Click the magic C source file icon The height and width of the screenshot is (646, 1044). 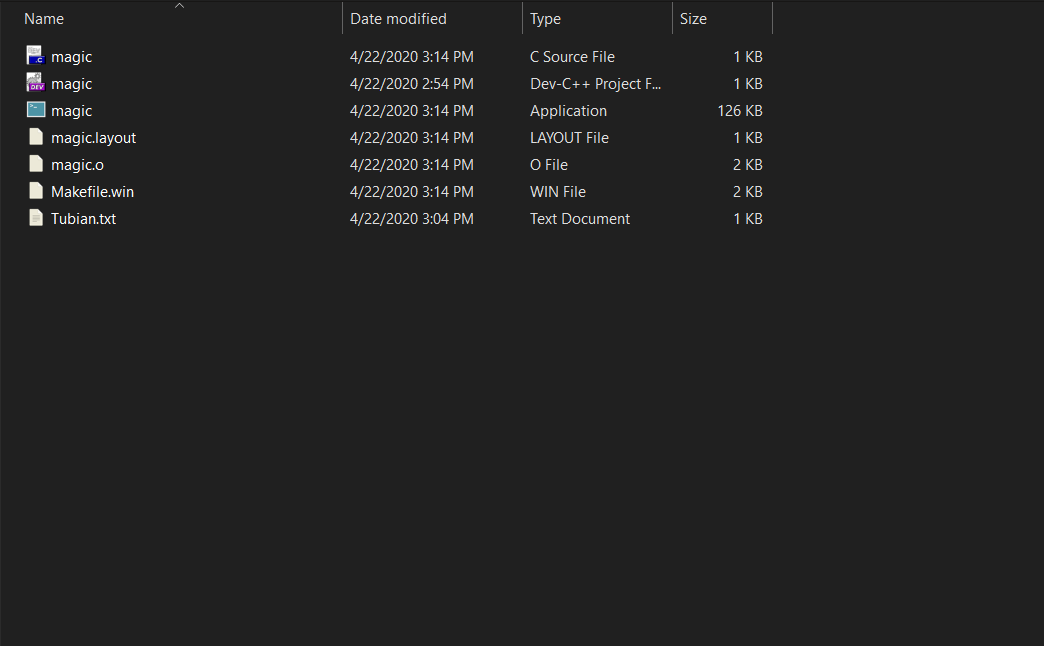tap(36, 56)
